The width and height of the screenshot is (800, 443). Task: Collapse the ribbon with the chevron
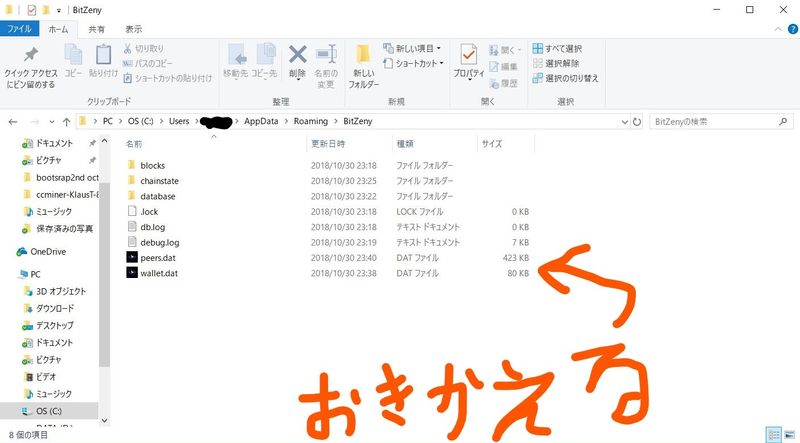(x=778, y=29)
